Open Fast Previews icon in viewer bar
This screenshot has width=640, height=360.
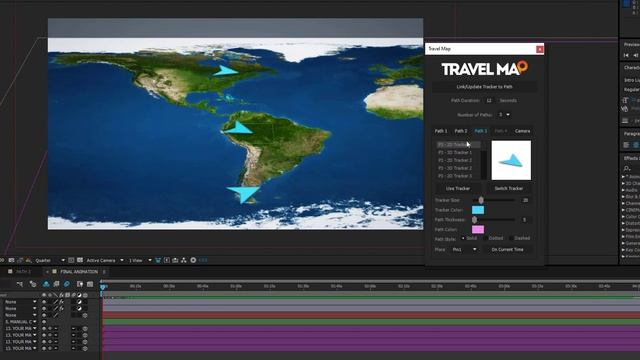click(x=167, y=260)
